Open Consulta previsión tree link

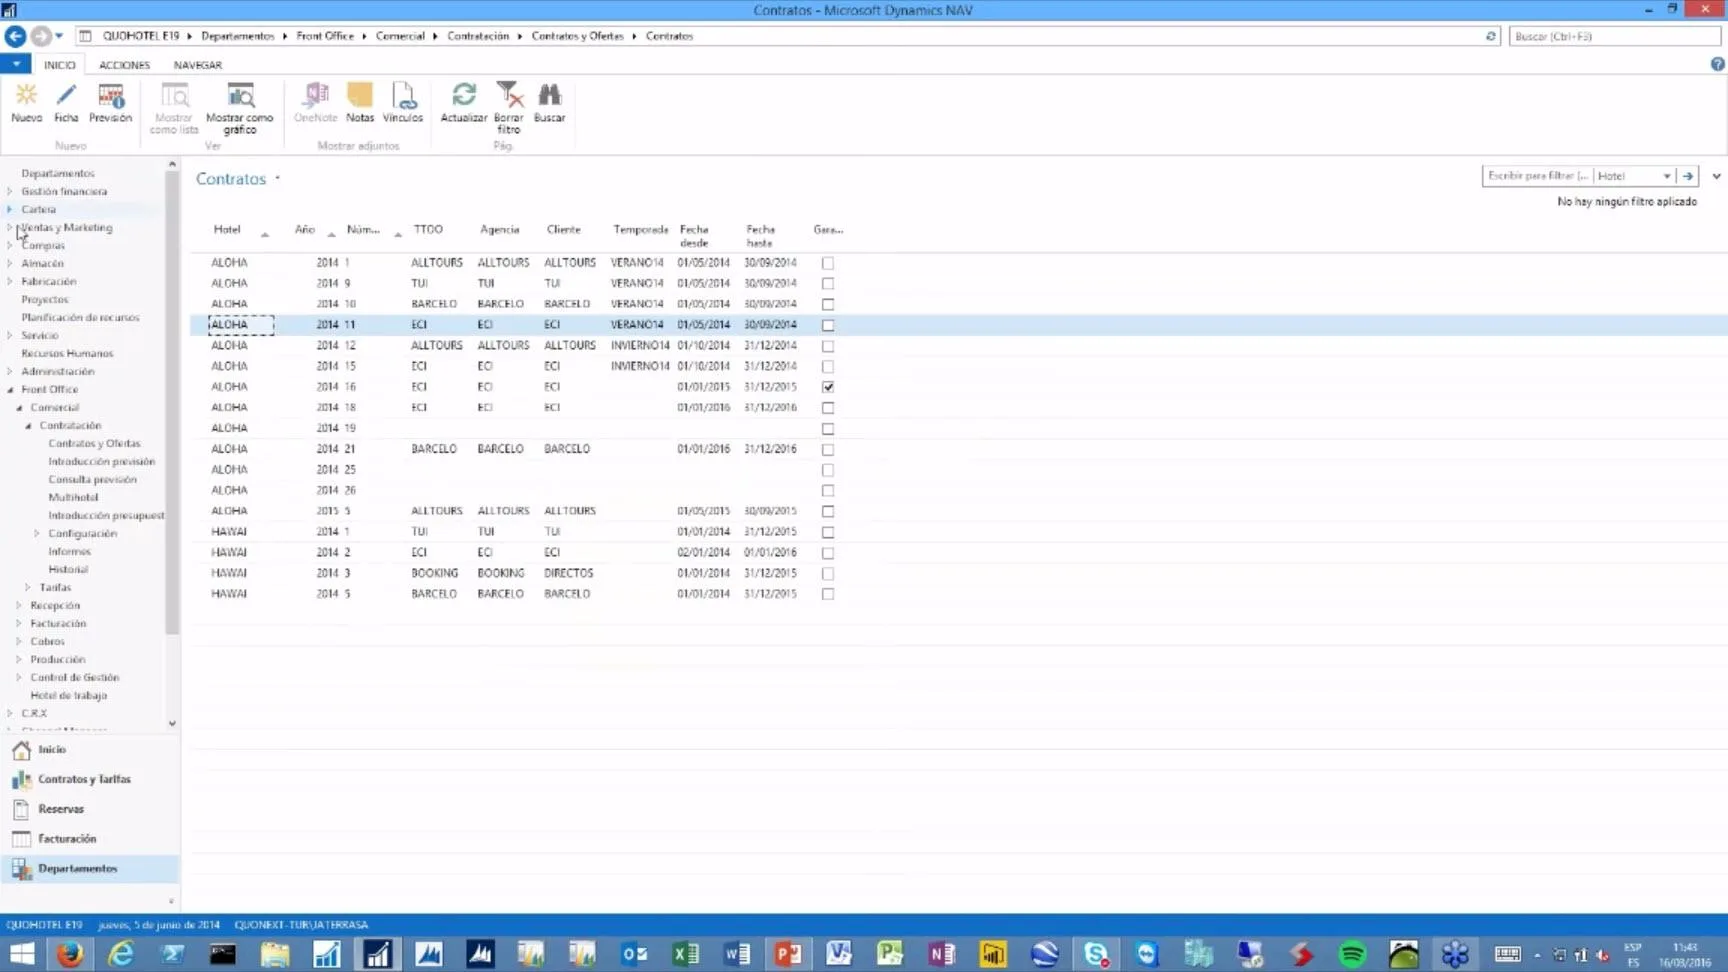click(93, 480)
